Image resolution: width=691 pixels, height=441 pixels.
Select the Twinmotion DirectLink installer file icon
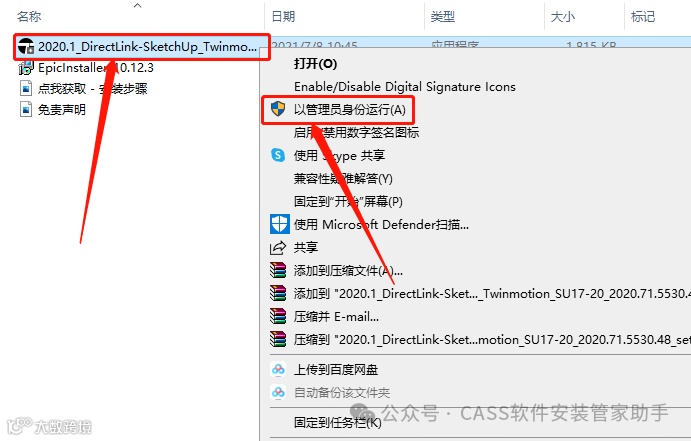pyautogui.click(x=26, y=46)
